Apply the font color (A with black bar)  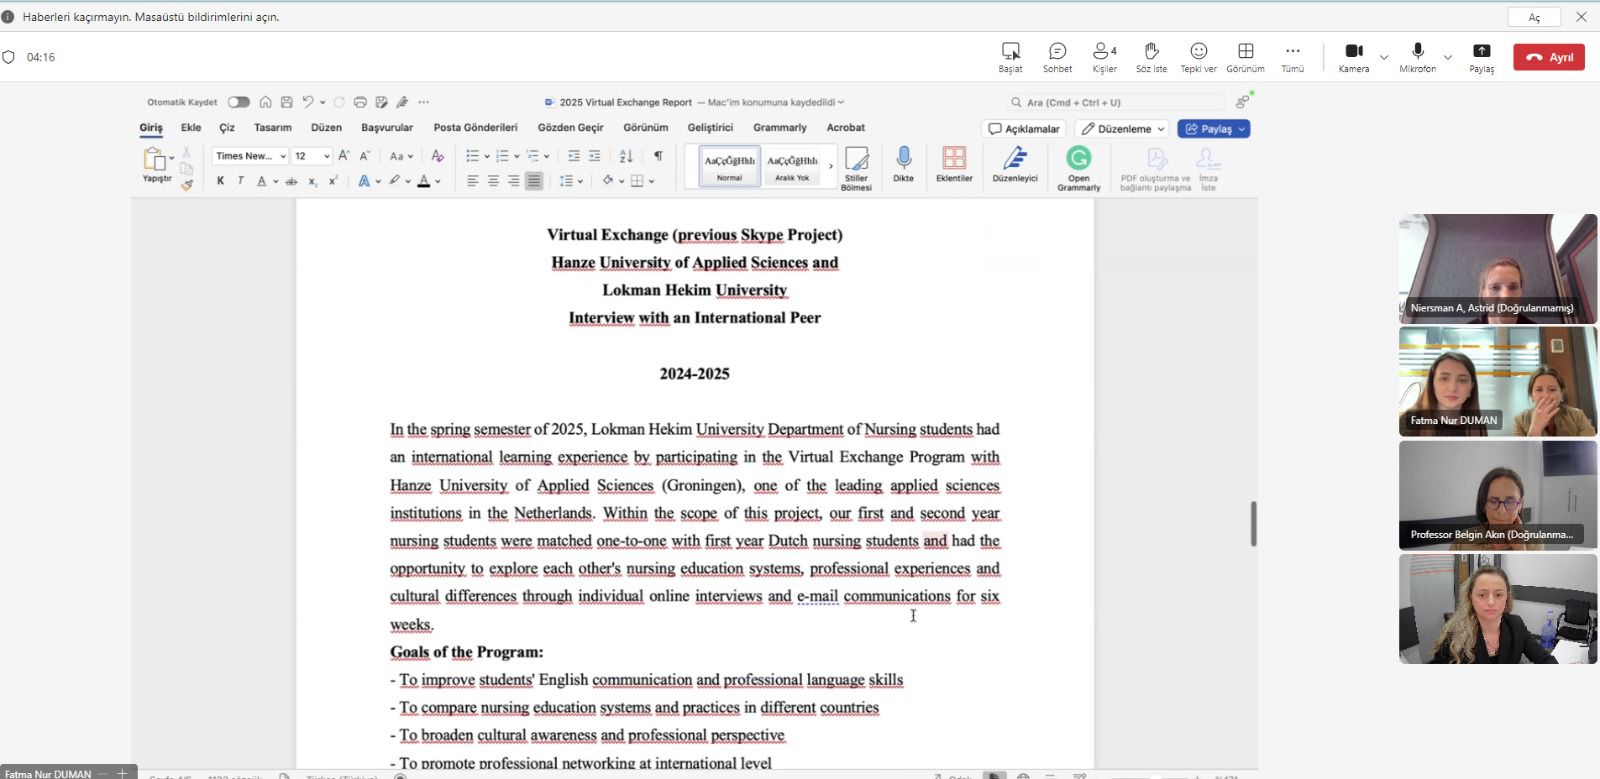point(424,181)
